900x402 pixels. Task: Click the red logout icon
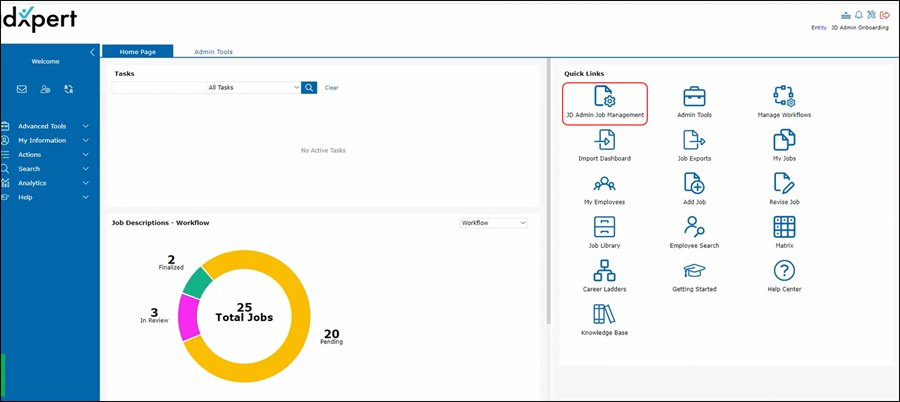pyautogui.click(x=883, y=15)
